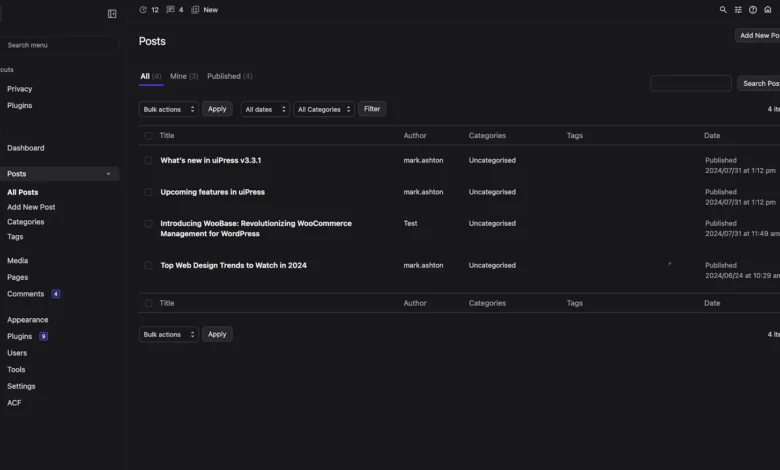The height and width of the screenshot is (470, 780).
Task: Open Categories in the sidebar
Action: point(25,222)
